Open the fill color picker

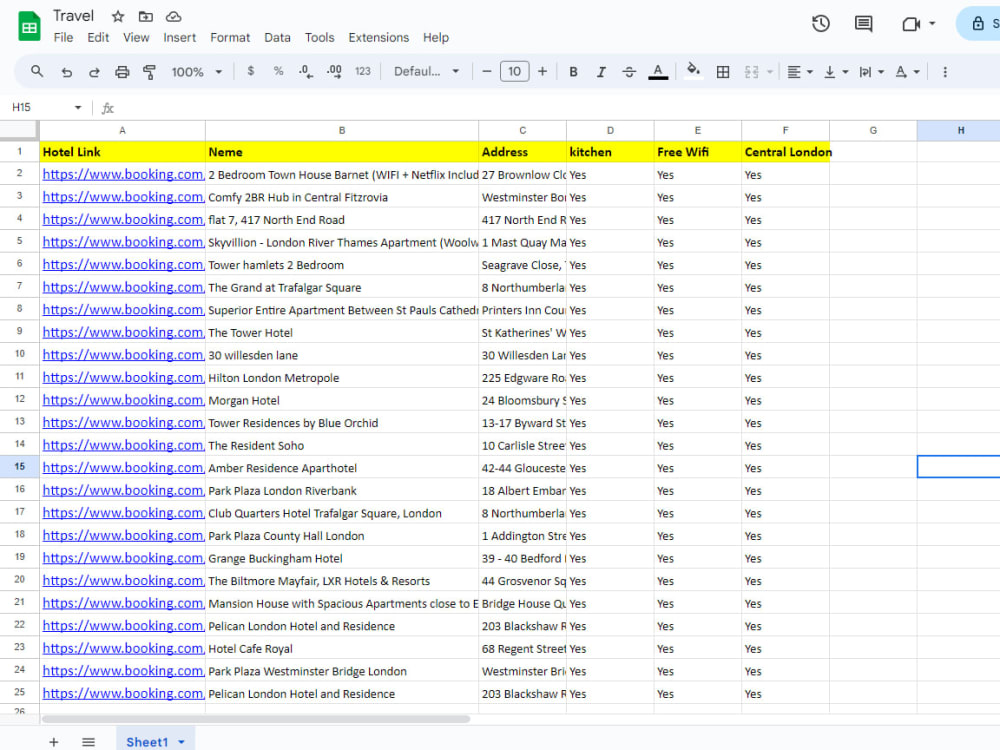click(x=693, y=70)
